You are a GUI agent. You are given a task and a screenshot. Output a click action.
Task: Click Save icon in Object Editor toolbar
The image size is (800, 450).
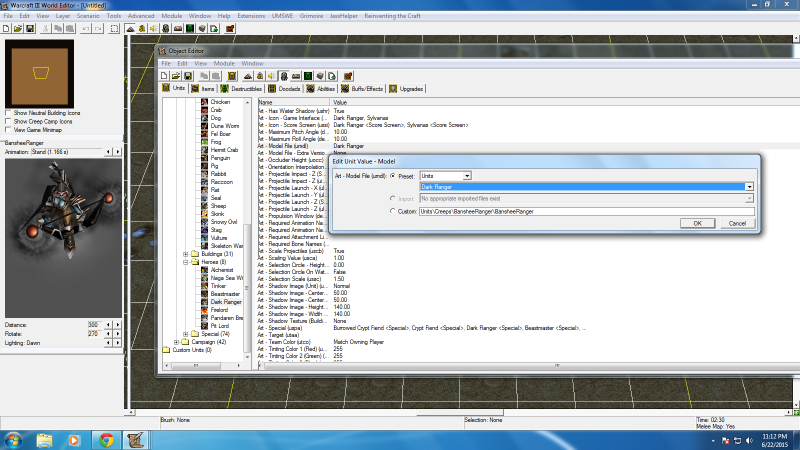click(x=188, y=76)
